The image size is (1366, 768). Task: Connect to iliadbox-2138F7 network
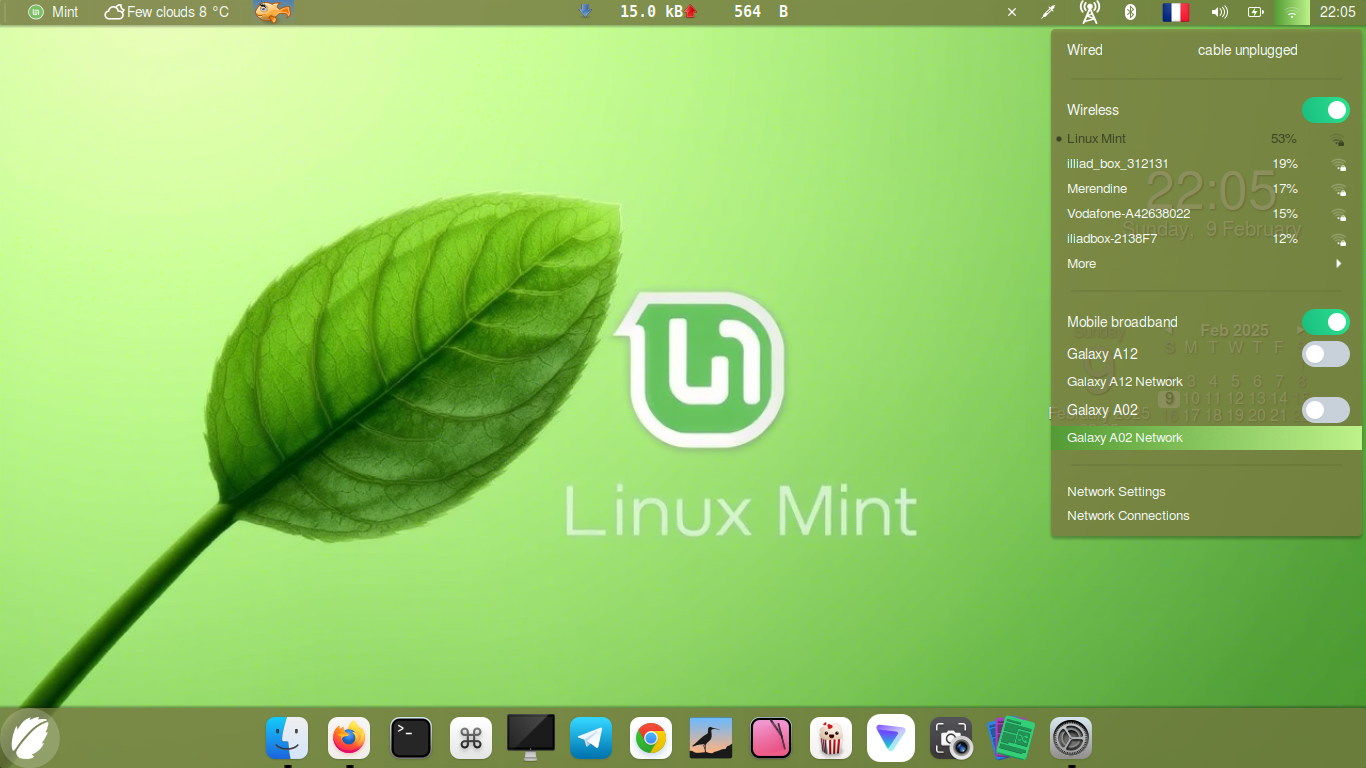coord(1207,239)
